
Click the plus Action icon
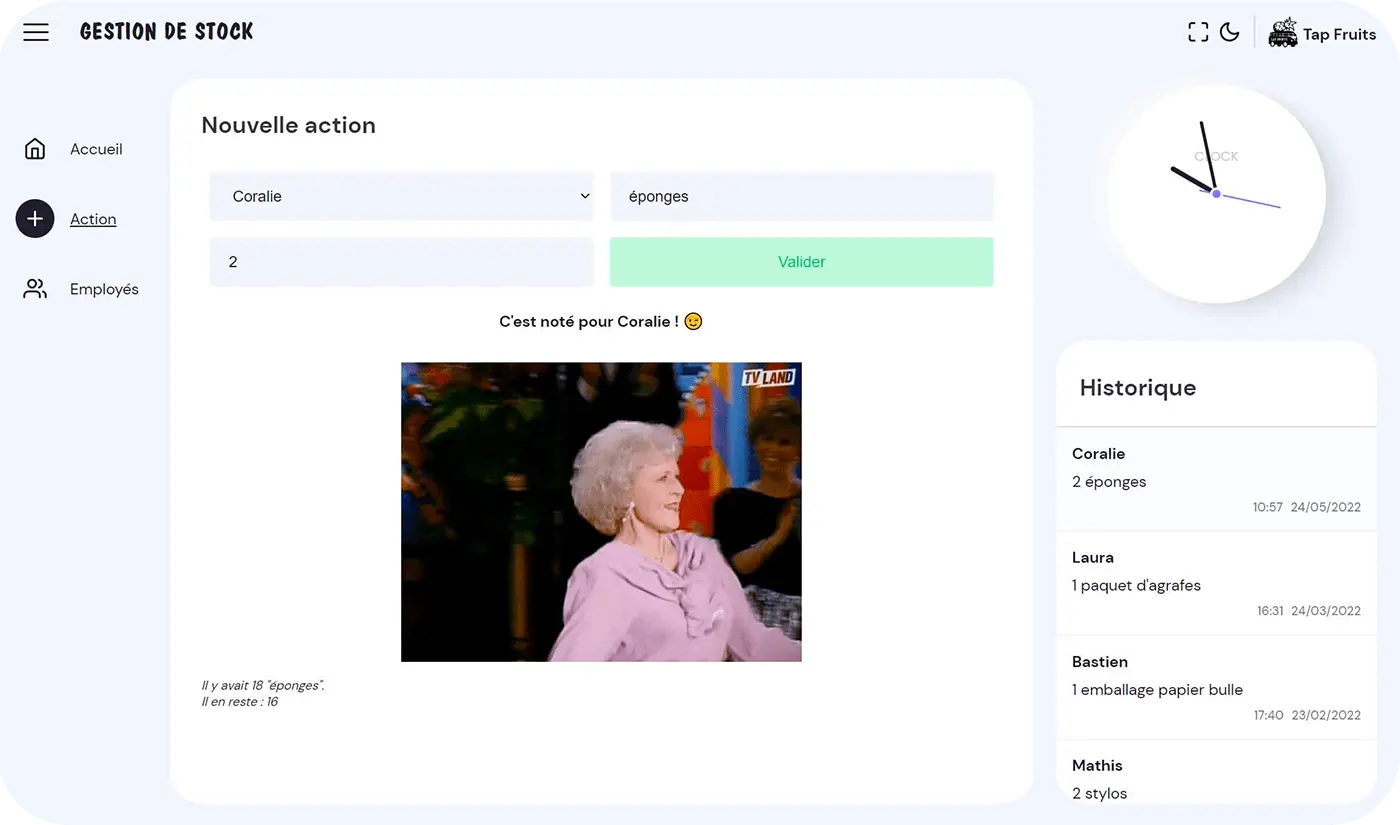click(35, 219)
